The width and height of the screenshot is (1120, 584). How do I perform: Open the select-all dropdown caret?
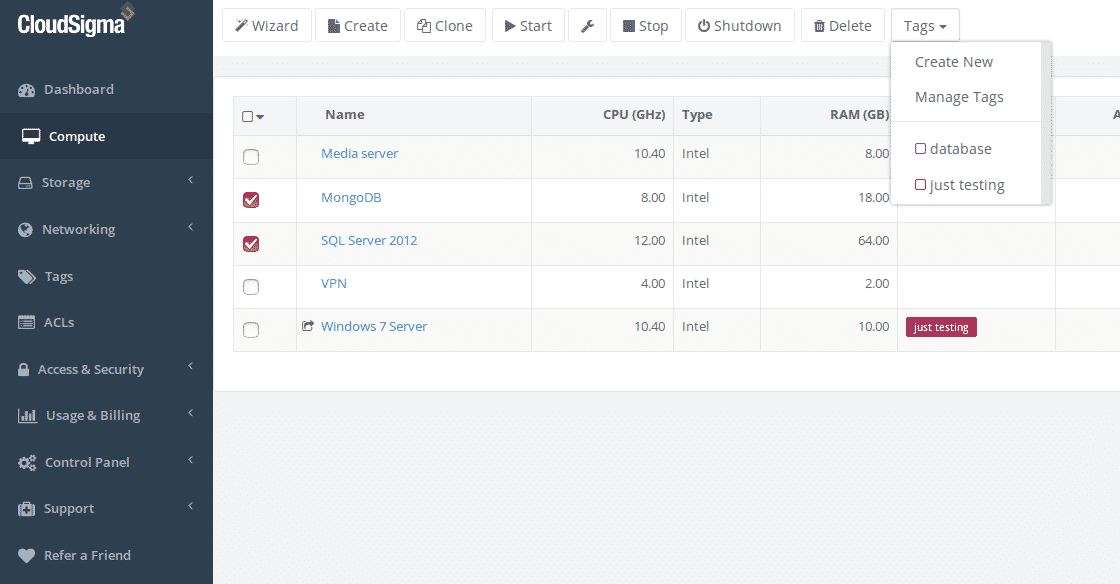[260, 117]
